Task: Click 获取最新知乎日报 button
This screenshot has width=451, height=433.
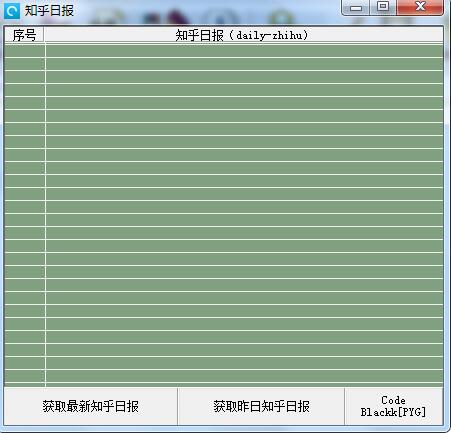Action: tap(91, 406)
